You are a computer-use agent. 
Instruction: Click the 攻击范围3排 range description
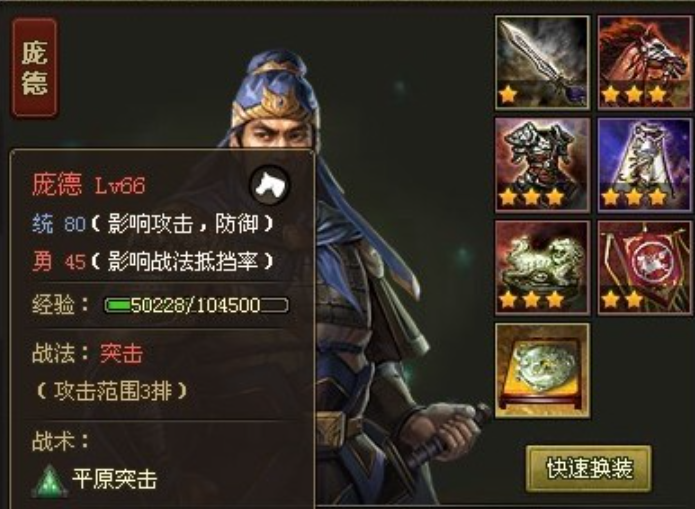coord(112,391)
